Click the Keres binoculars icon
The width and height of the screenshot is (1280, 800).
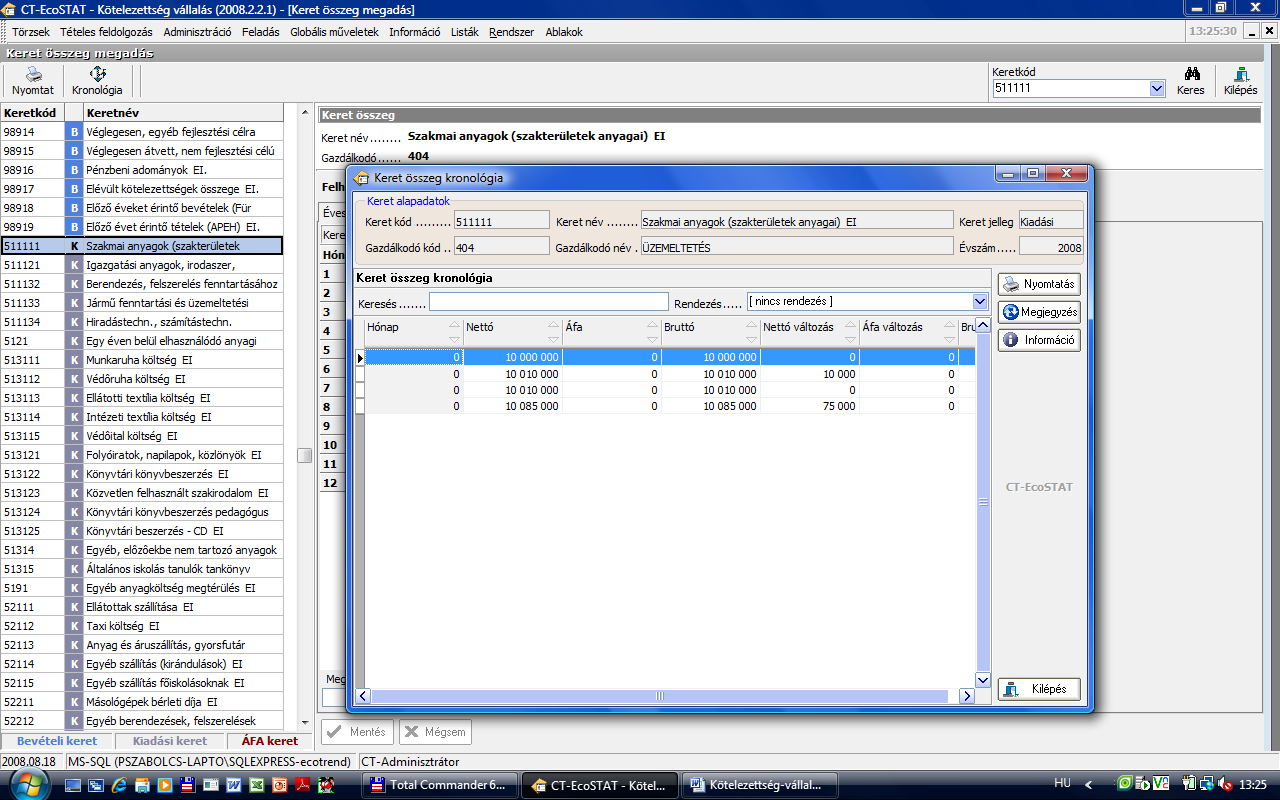point(1191,81)
